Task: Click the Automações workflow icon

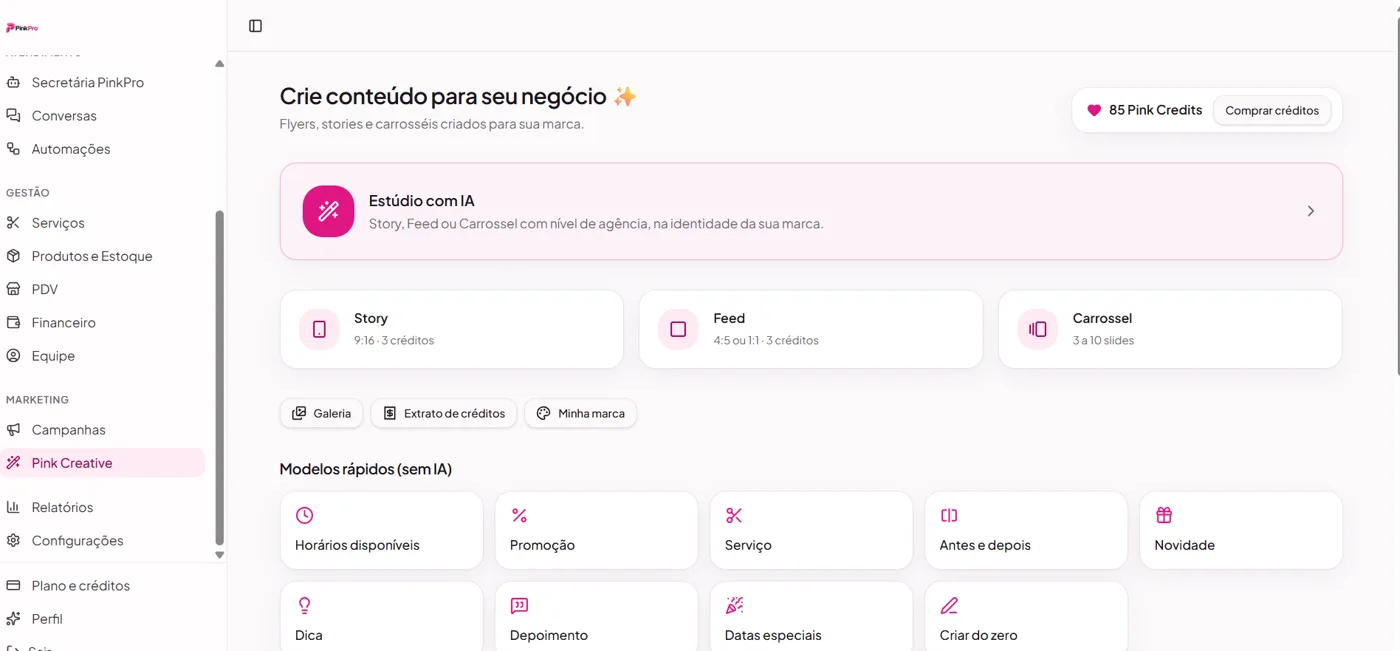Action: tap(13, 148)
